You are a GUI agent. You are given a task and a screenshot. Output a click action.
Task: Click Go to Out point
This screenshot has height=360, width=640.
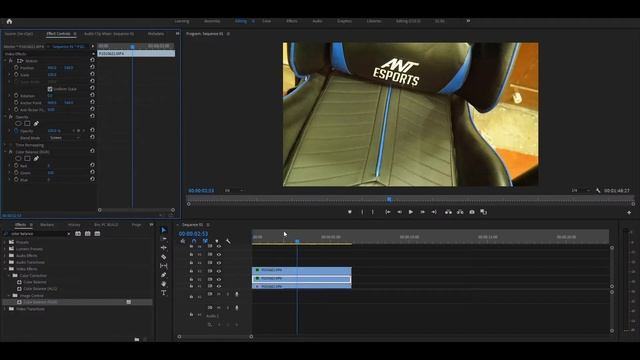click(x=434, y=212)
